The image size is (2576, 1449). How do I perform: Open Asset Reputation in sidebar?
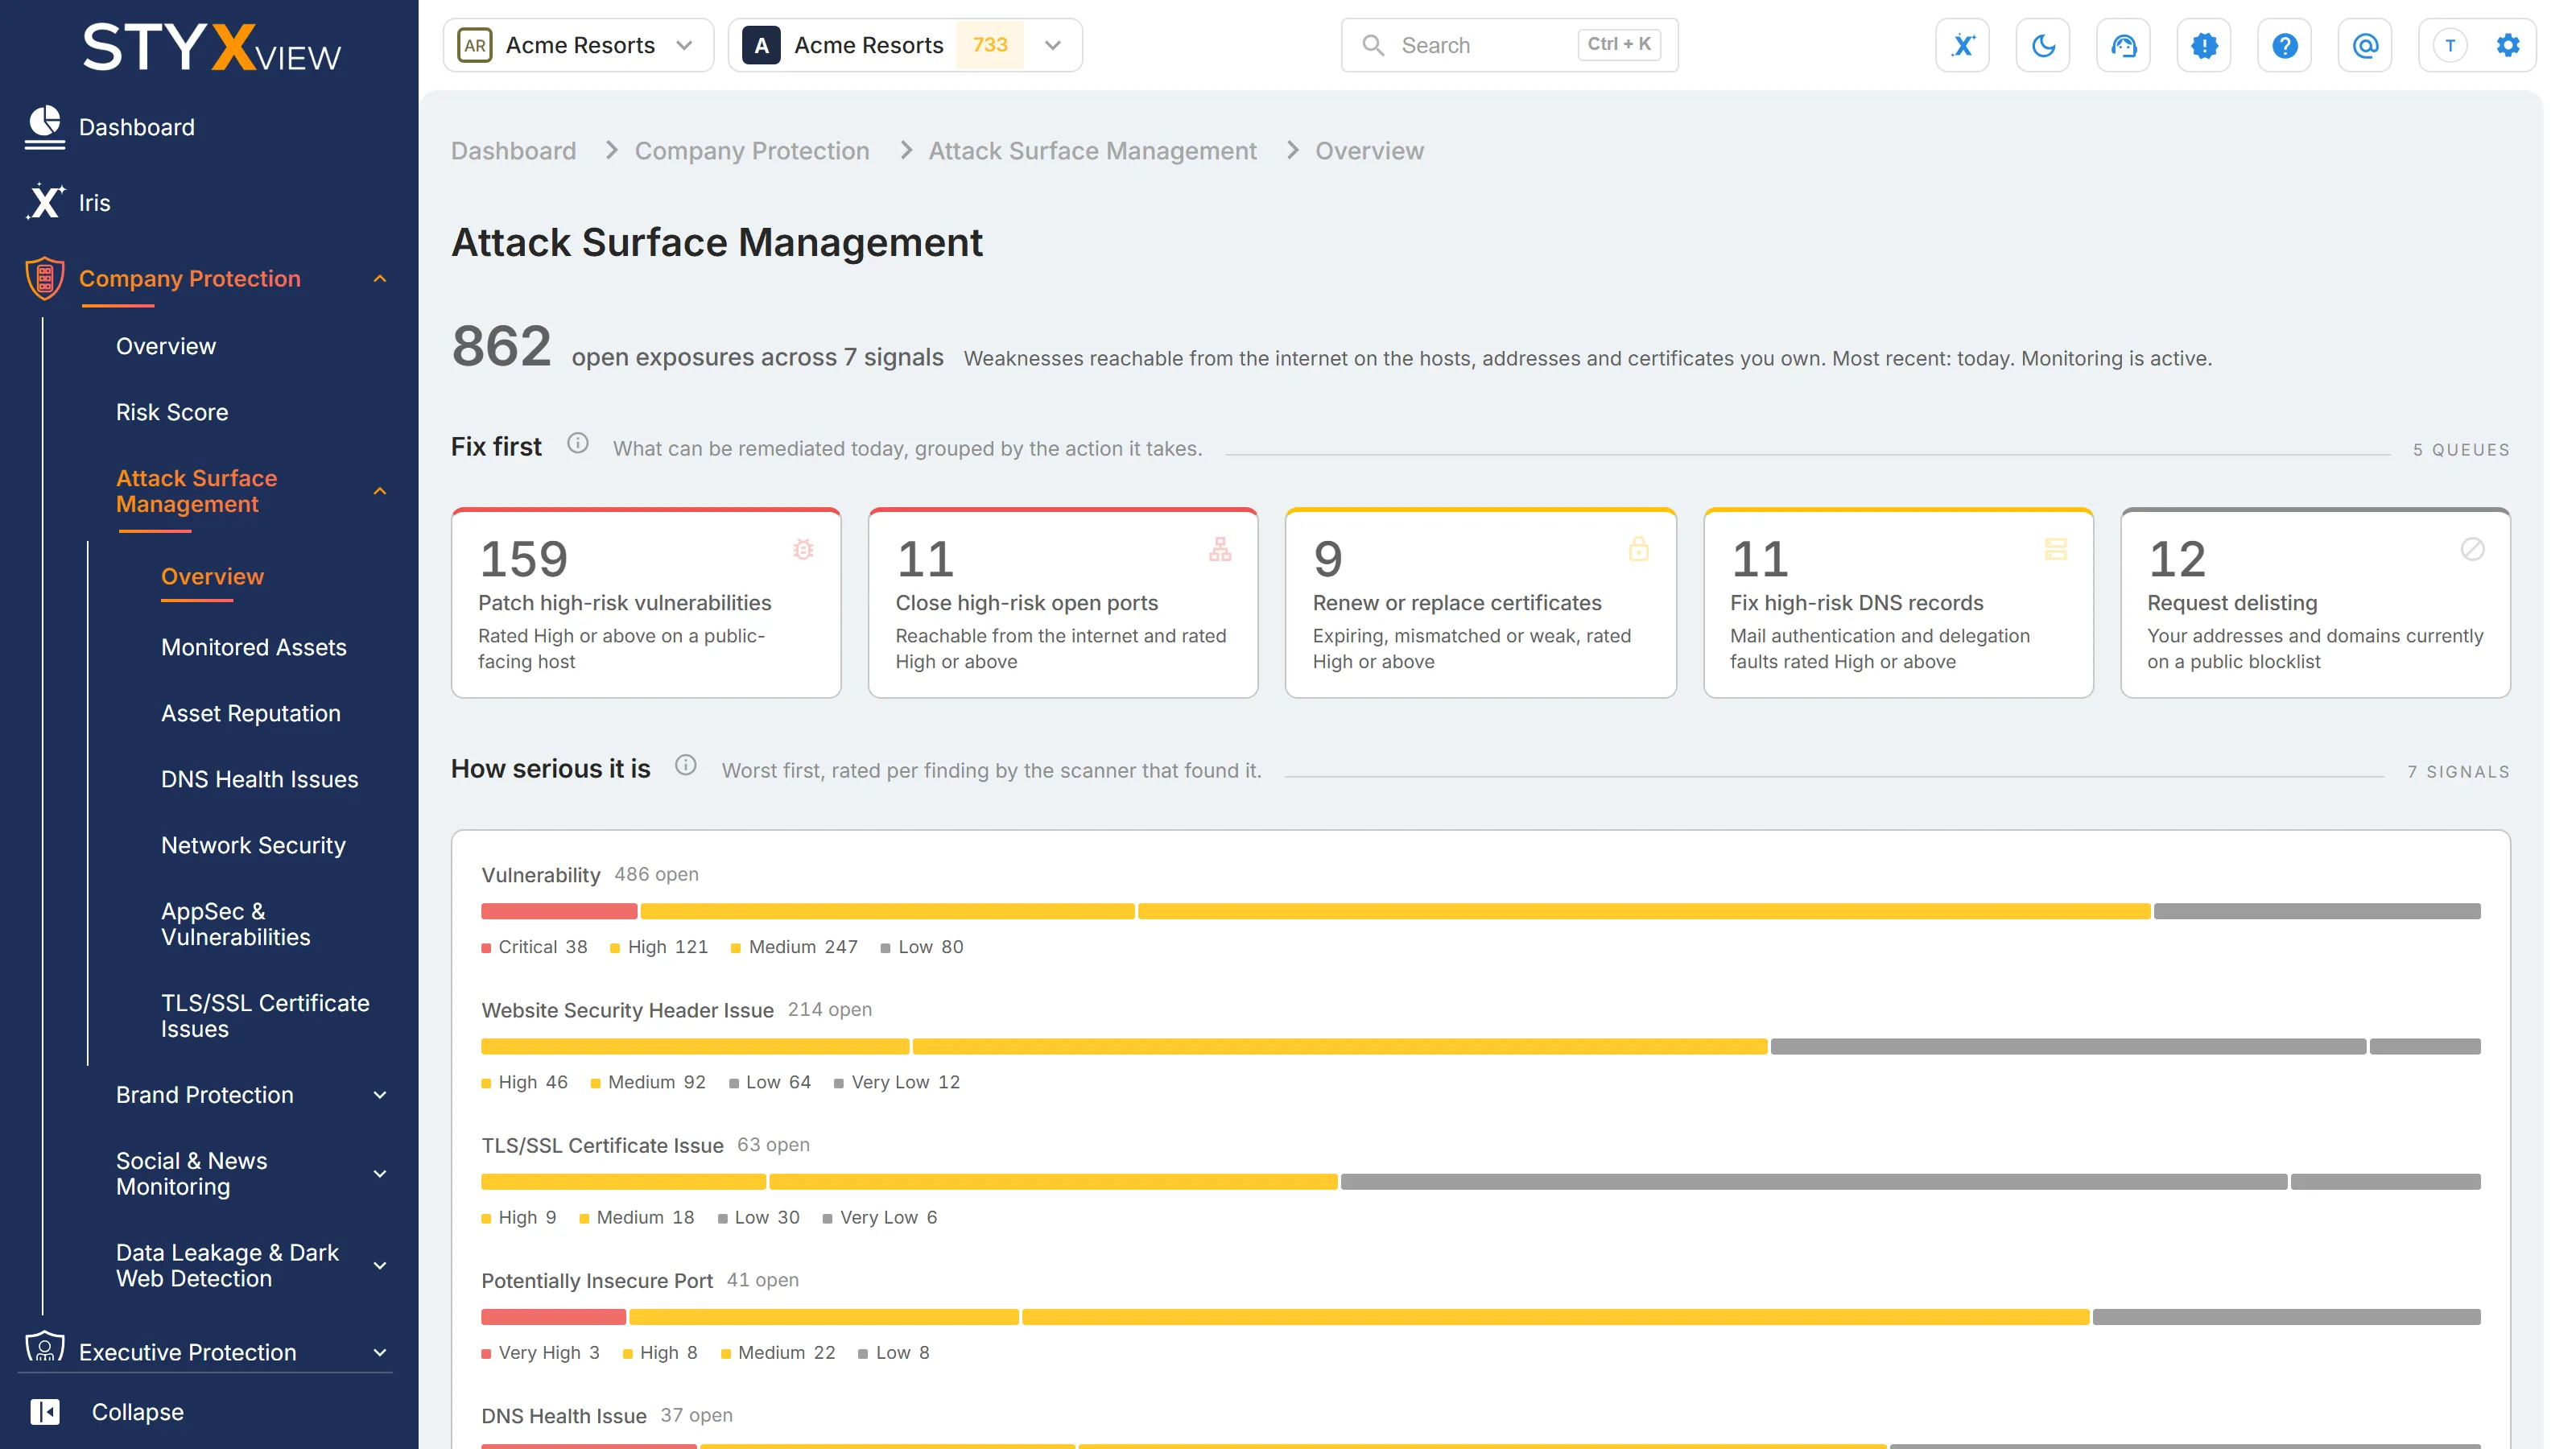tap(251, 713)
